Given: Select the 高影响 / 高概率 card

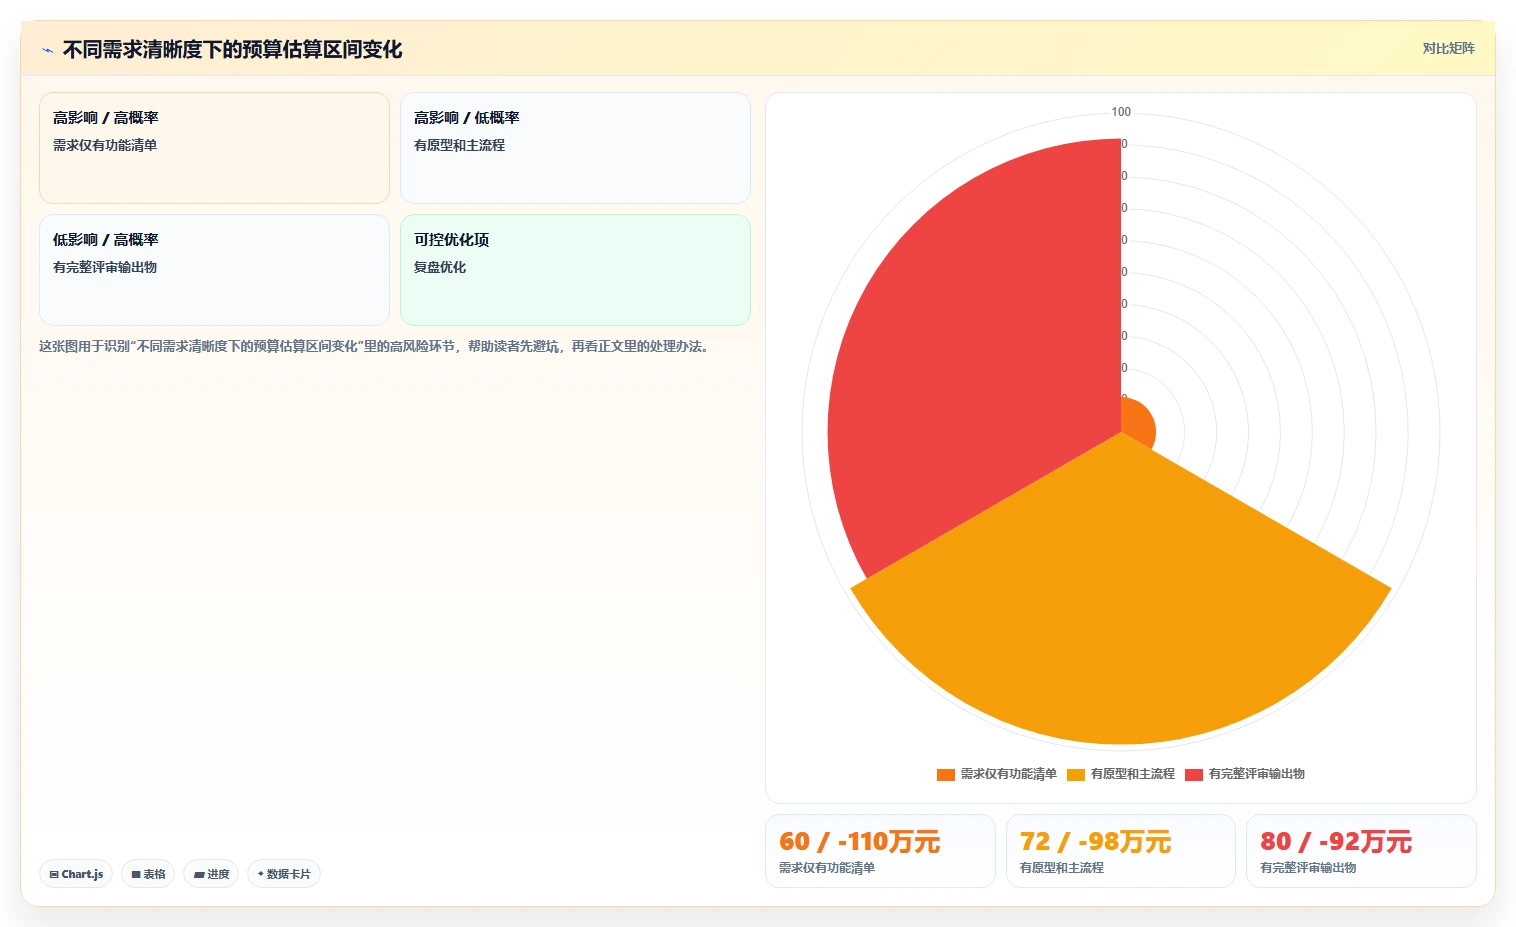Looking at the screenshot, I should pos(214,148).
